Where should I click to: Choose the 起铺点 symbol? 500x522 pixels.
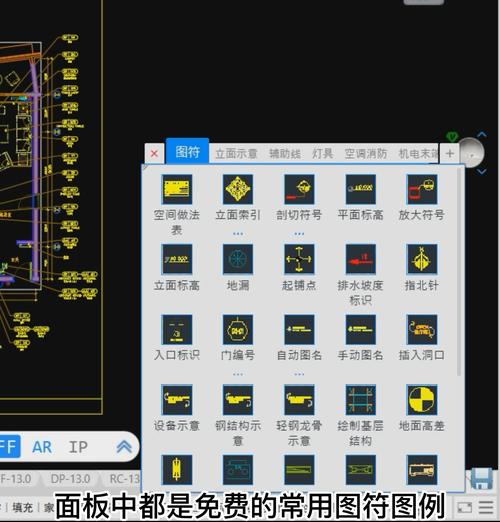tap(299, 259)
